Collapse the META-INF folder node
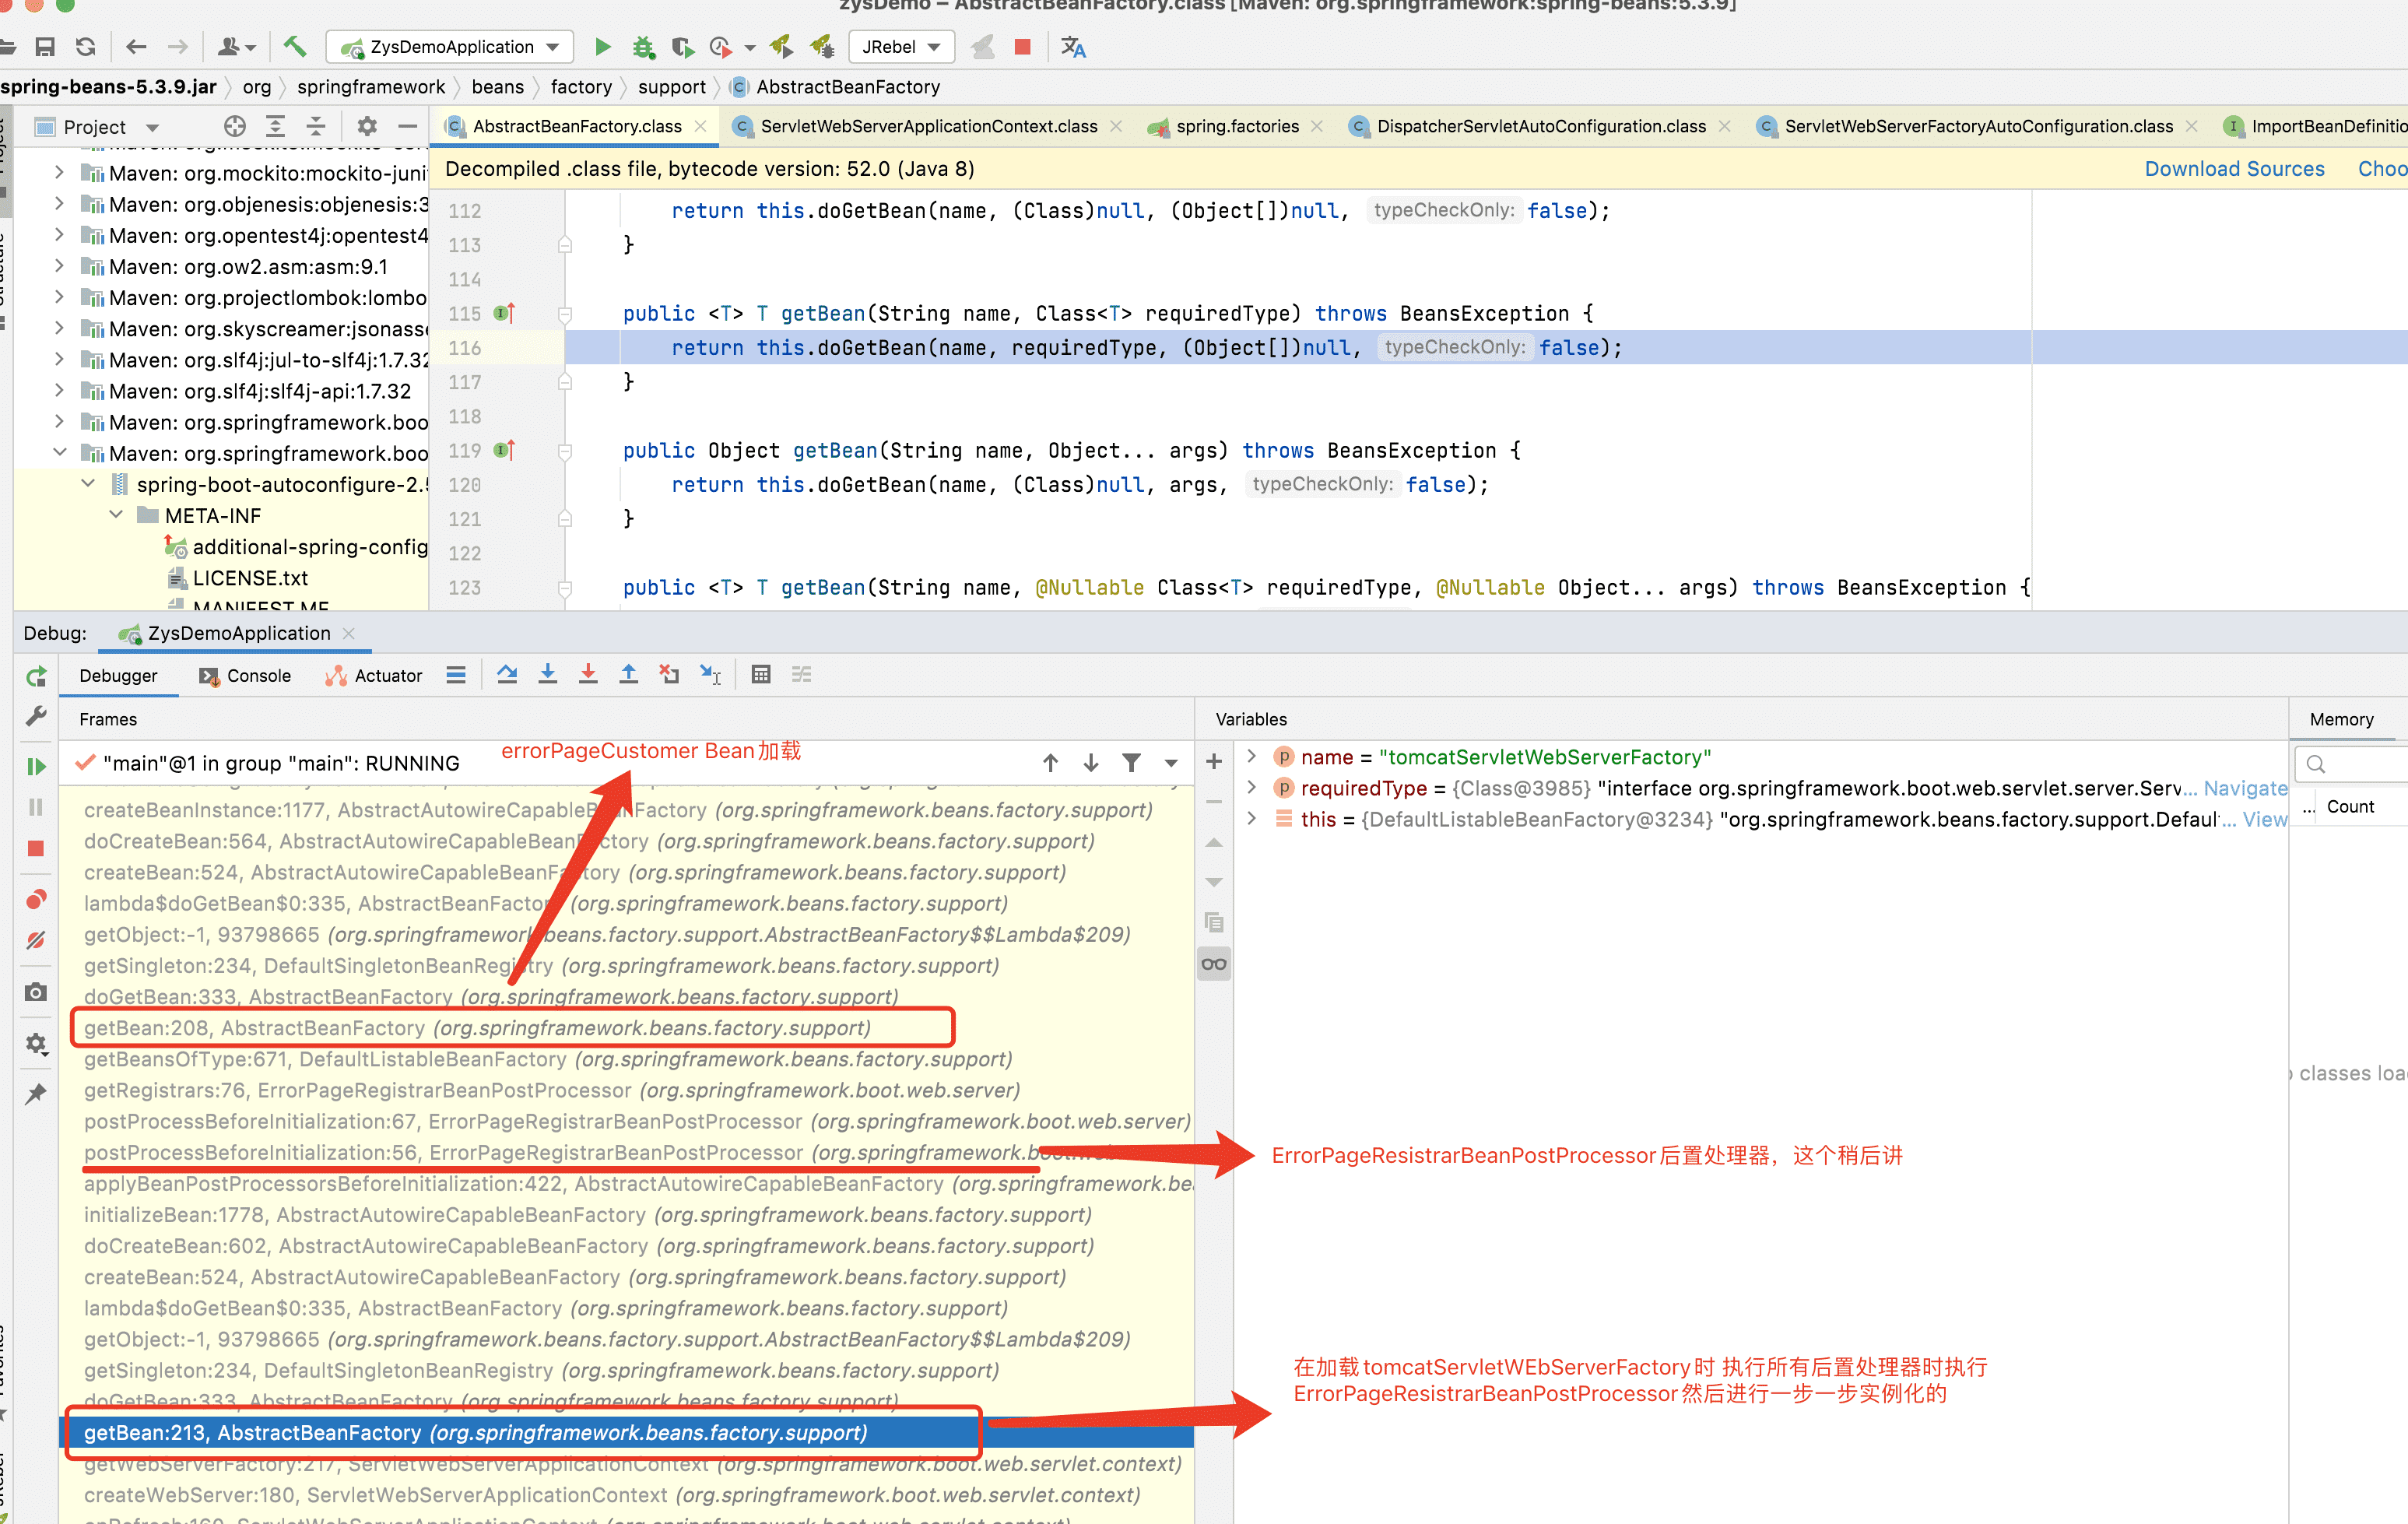The height and width of the screenshot is (1524, 2408). click(x=116, y=515)
